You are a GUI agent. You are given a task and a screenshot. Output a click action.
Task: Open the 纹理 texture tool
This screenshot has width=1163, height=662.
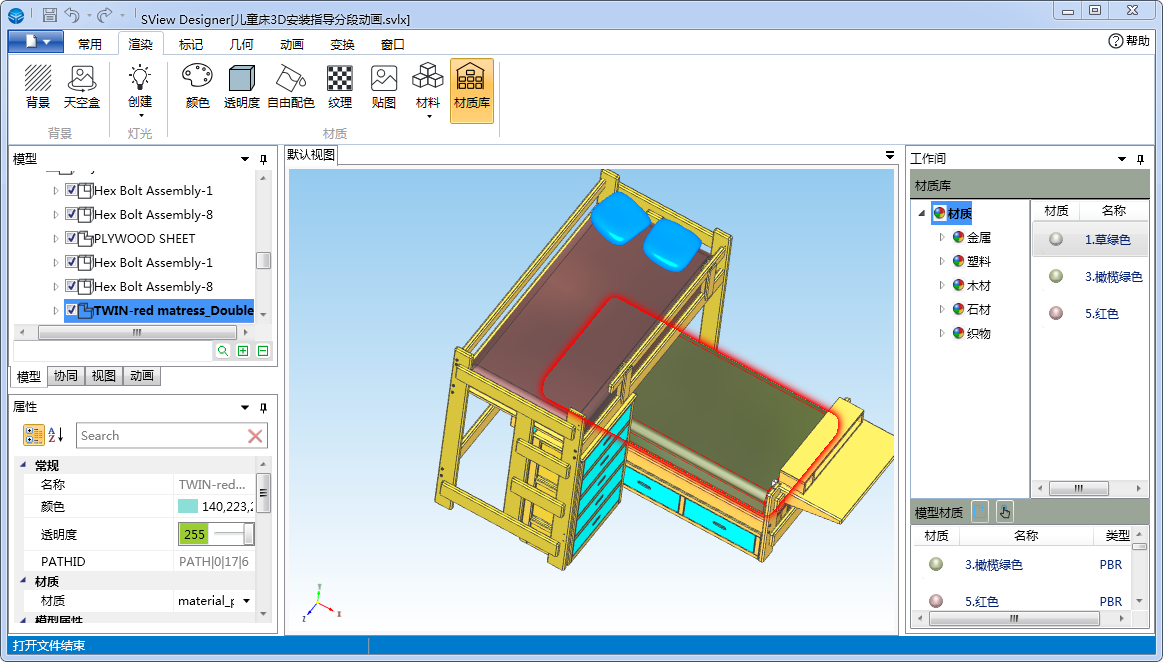(340, 87)
